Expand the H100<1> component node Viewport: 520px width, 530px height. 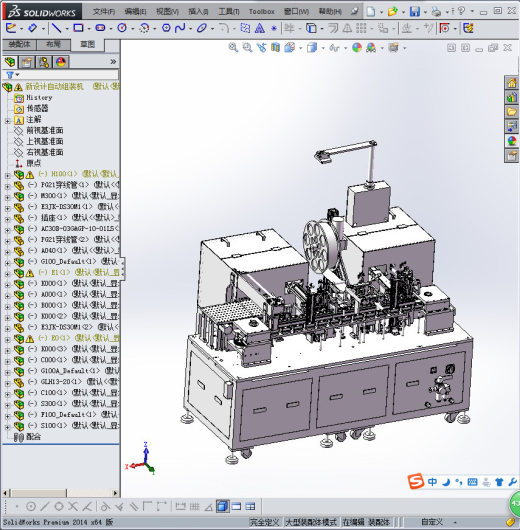tap(7, 175)
